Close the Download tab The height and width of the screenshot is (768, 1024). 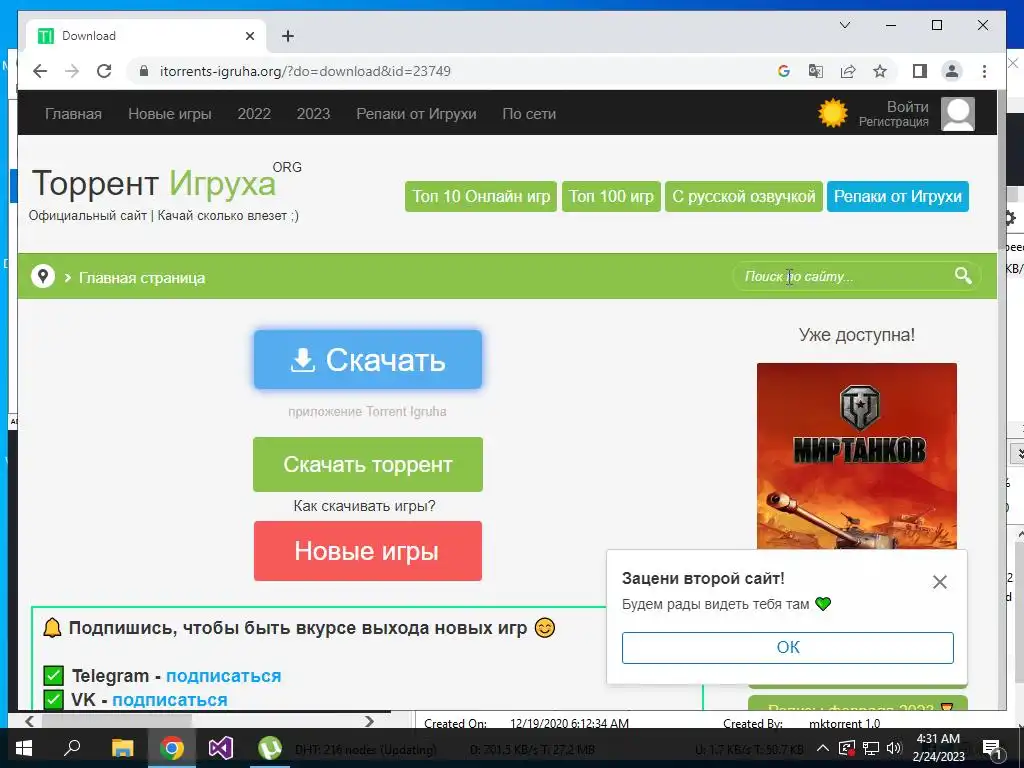(x=249, y=36)
